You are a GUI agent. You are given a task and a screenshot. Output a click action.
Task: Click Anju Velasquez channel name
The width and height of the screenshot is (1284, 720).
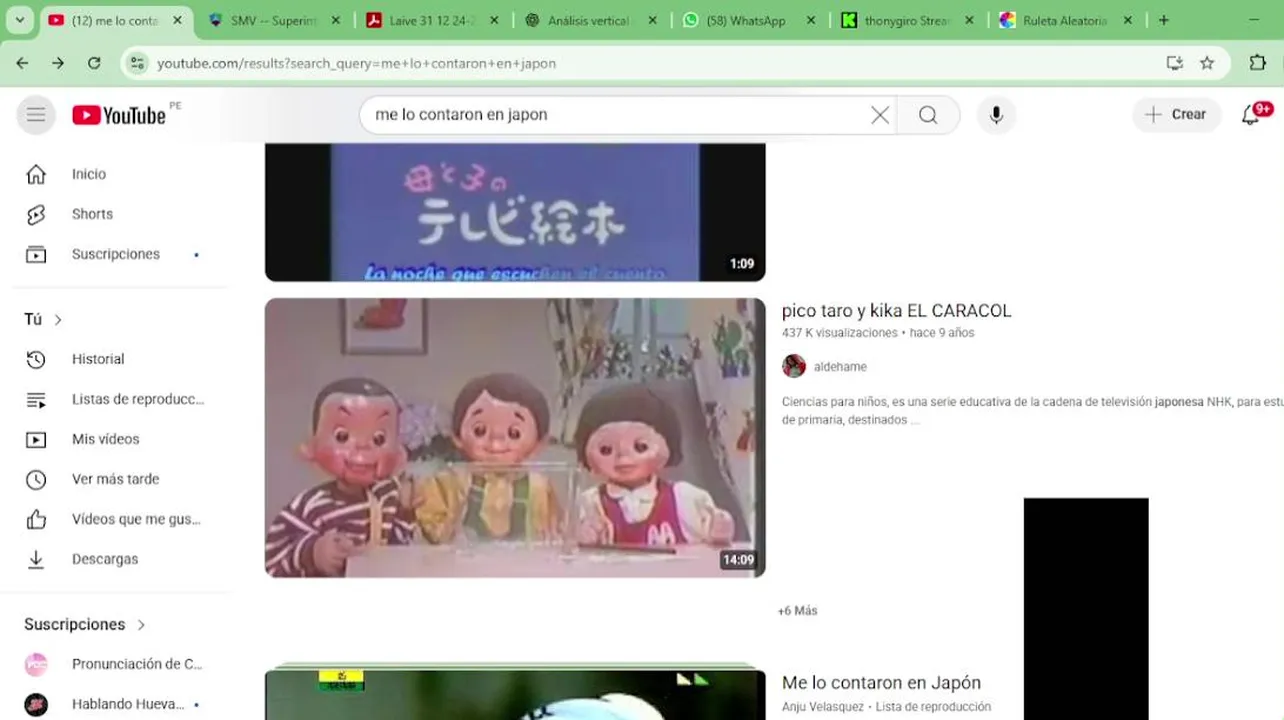coord(823,707)
